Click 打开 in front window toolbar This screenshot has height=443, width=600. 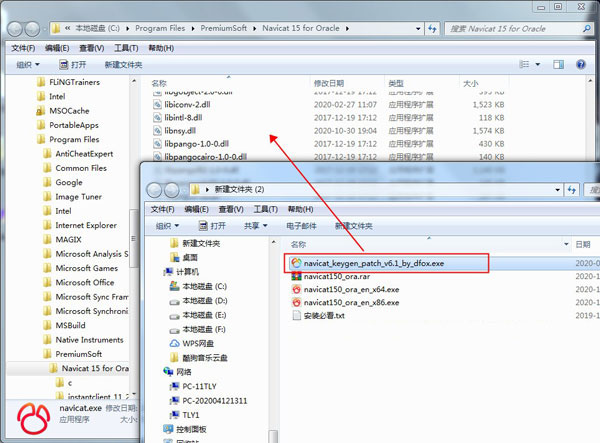coord(212,226)
